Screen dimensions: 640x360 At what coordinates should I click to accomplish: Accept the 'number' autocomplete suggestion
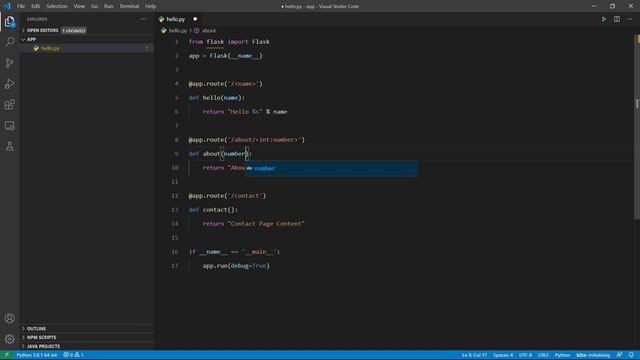tap(331, 168)
